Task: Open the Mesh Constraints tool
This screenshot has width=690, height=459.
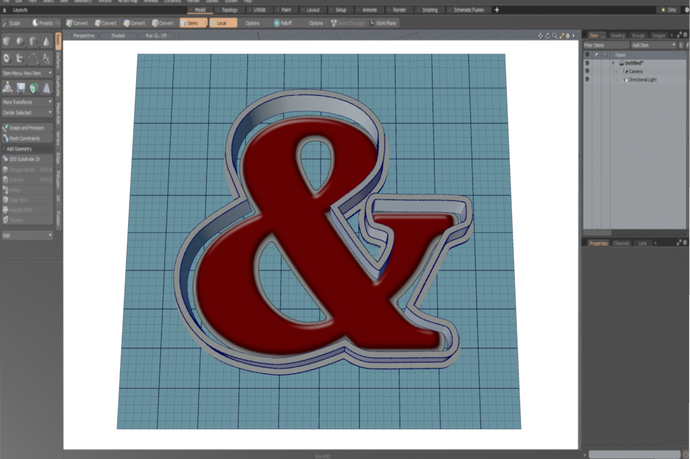Action: [24, 138]
